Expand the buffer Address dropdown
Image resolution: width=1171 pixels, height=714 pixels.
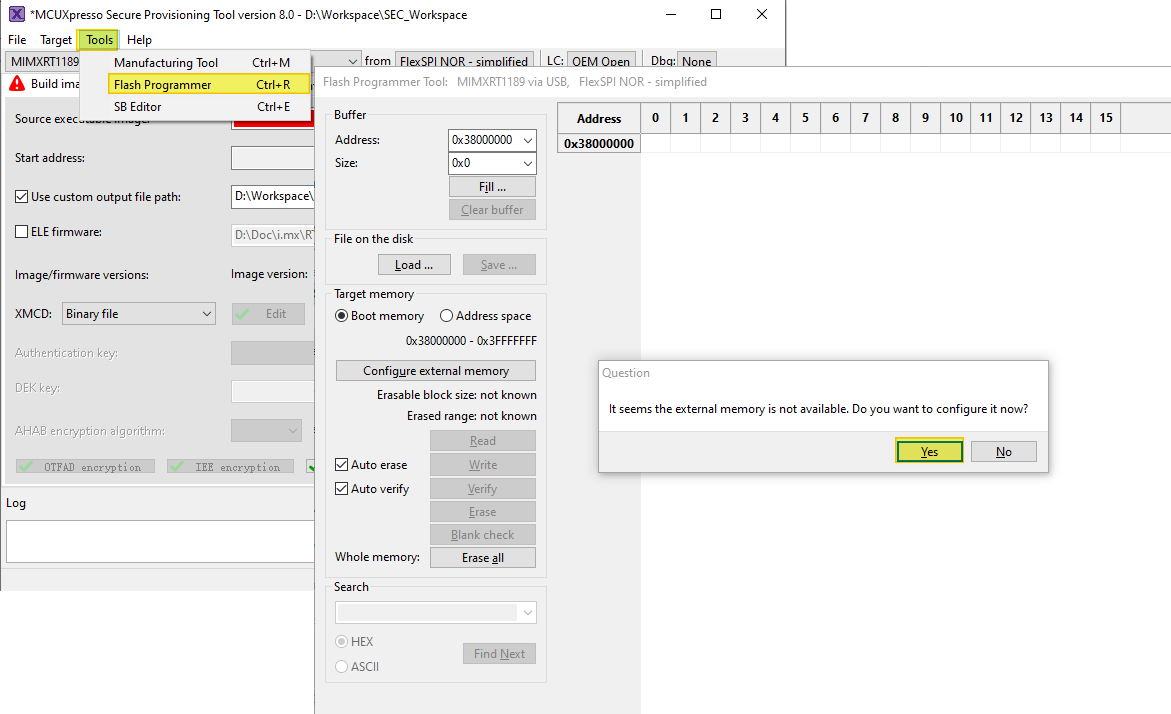(527, 141)
